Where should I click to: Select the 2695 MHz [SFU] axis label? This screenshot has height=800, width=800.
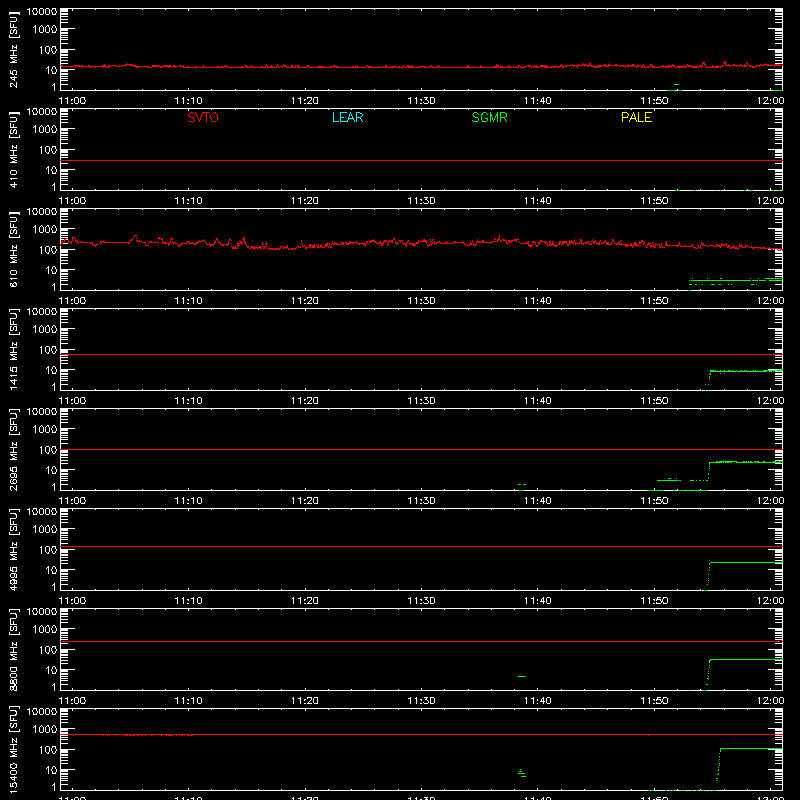coord(14,449)
